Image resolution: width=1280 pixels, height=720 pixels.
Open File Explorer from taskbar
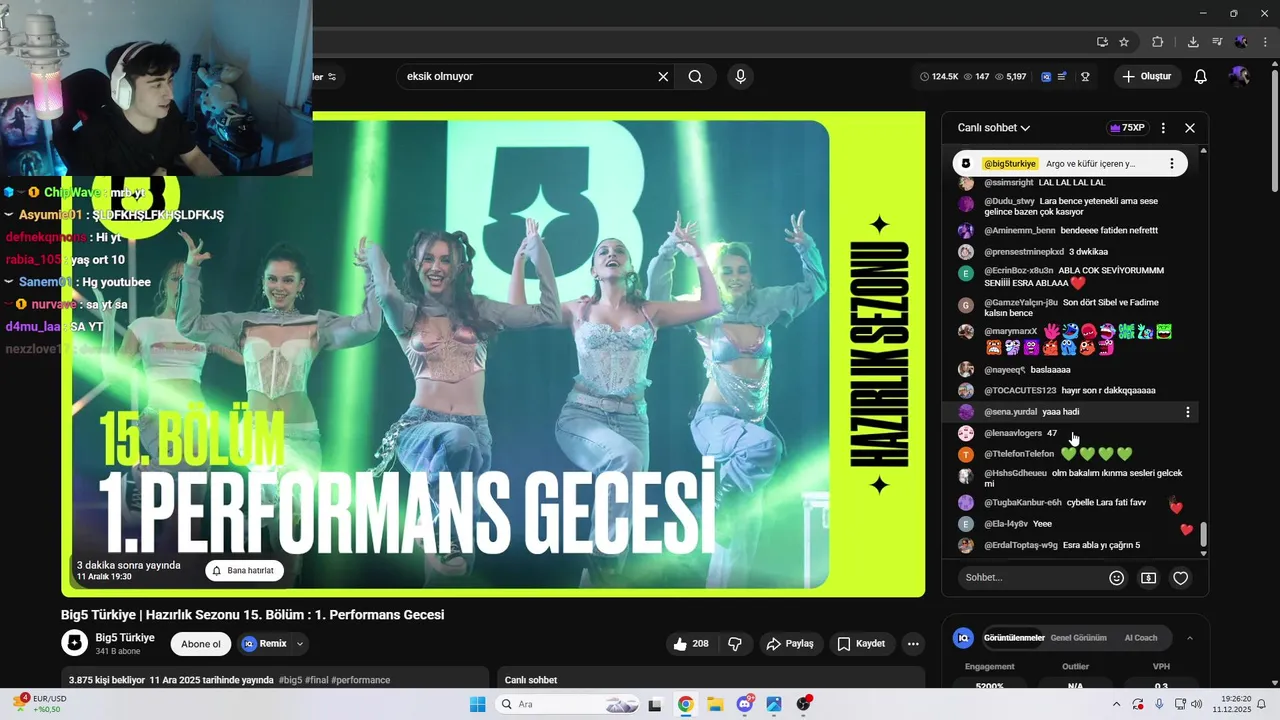[715, 704]
